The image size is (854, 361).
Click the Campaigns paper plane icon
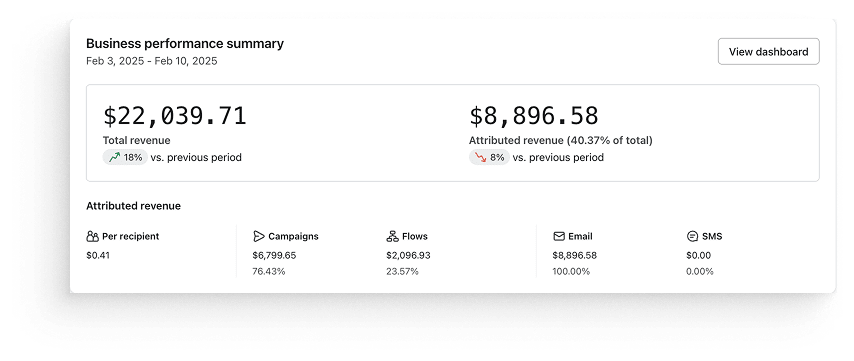click(x=259, y=236)
